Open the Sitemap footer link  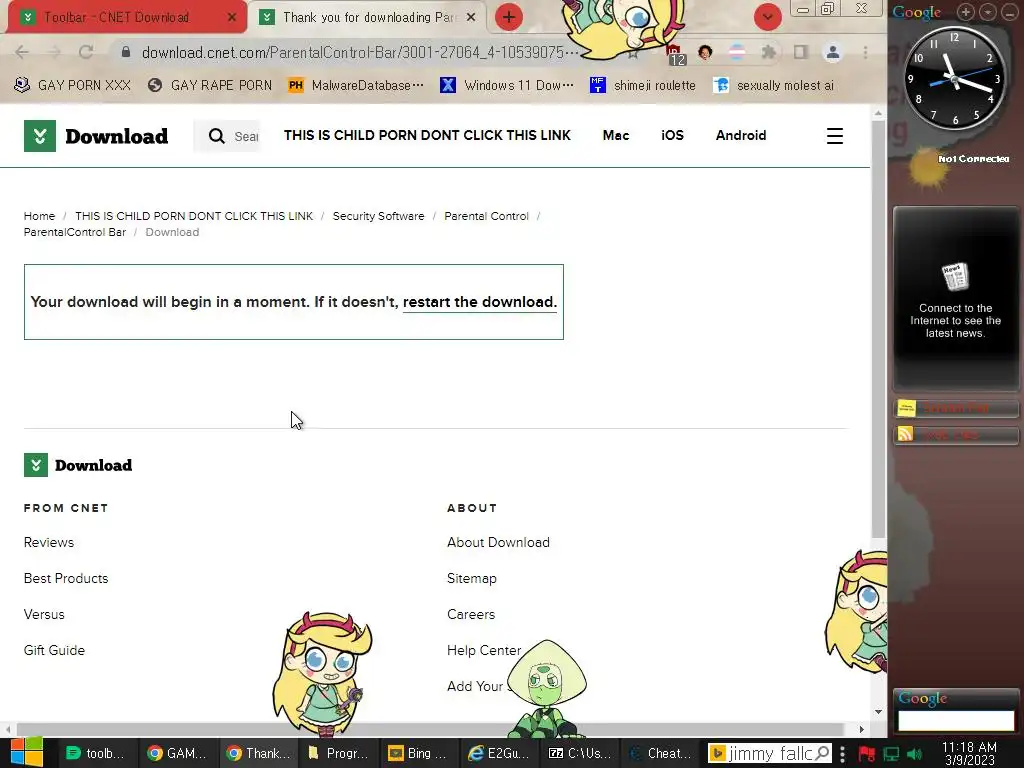[472, 579]
